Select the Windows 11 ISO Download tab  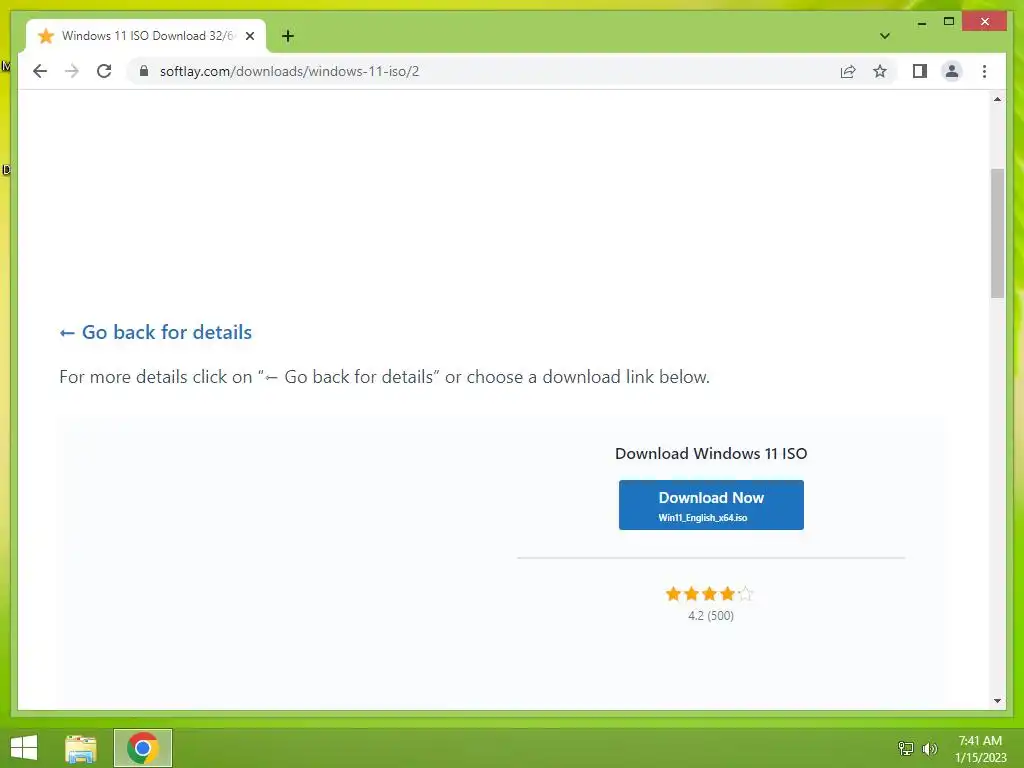(146, 36)
